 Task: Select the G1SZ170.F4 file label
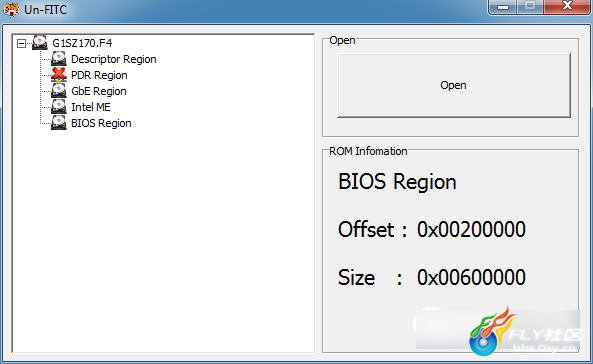click(x=82, y=43)
